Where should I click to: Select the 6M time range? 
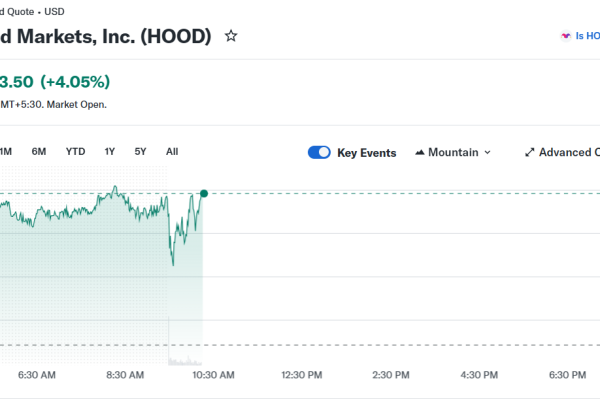click(39, 152)
